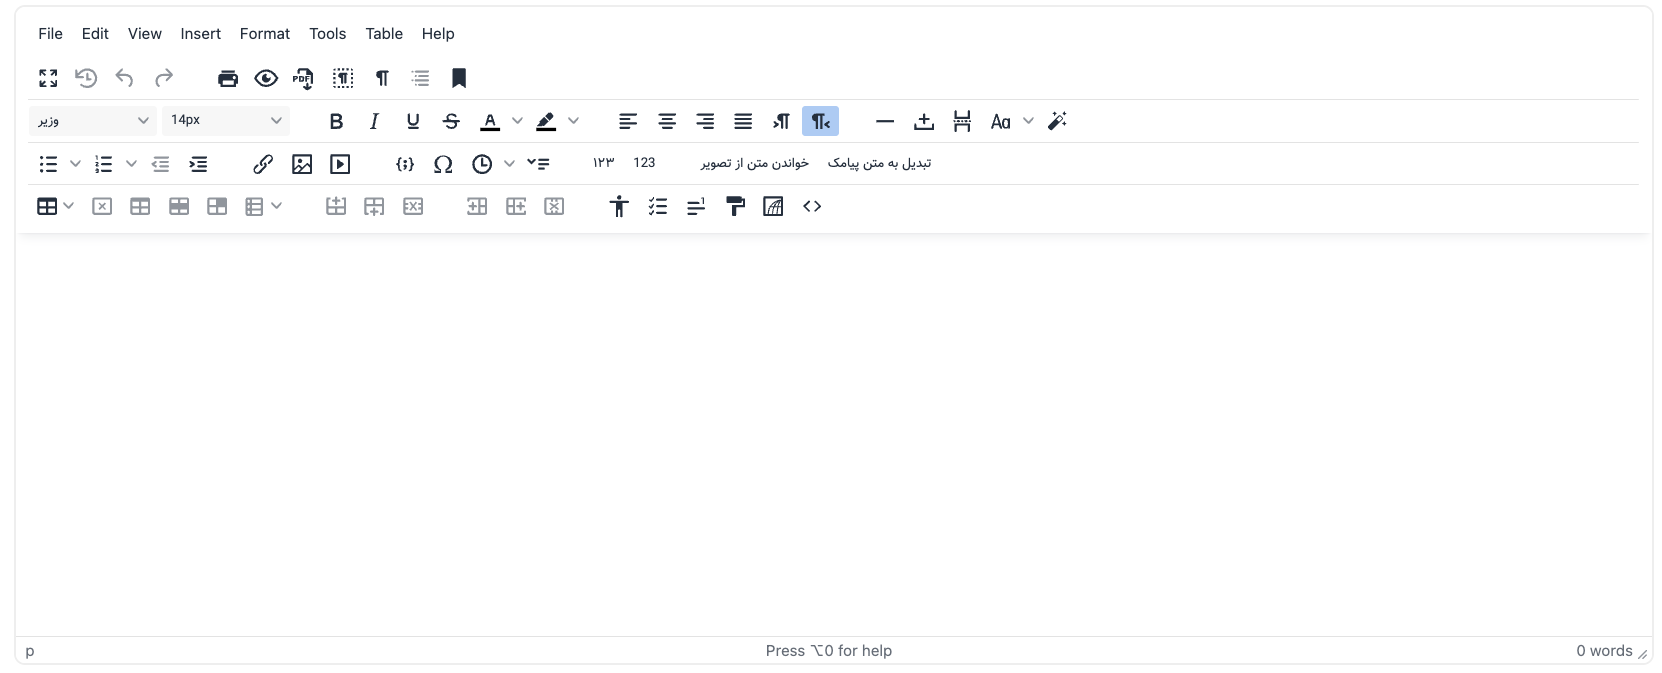Apply the text color swatch

tap(490, 121)
